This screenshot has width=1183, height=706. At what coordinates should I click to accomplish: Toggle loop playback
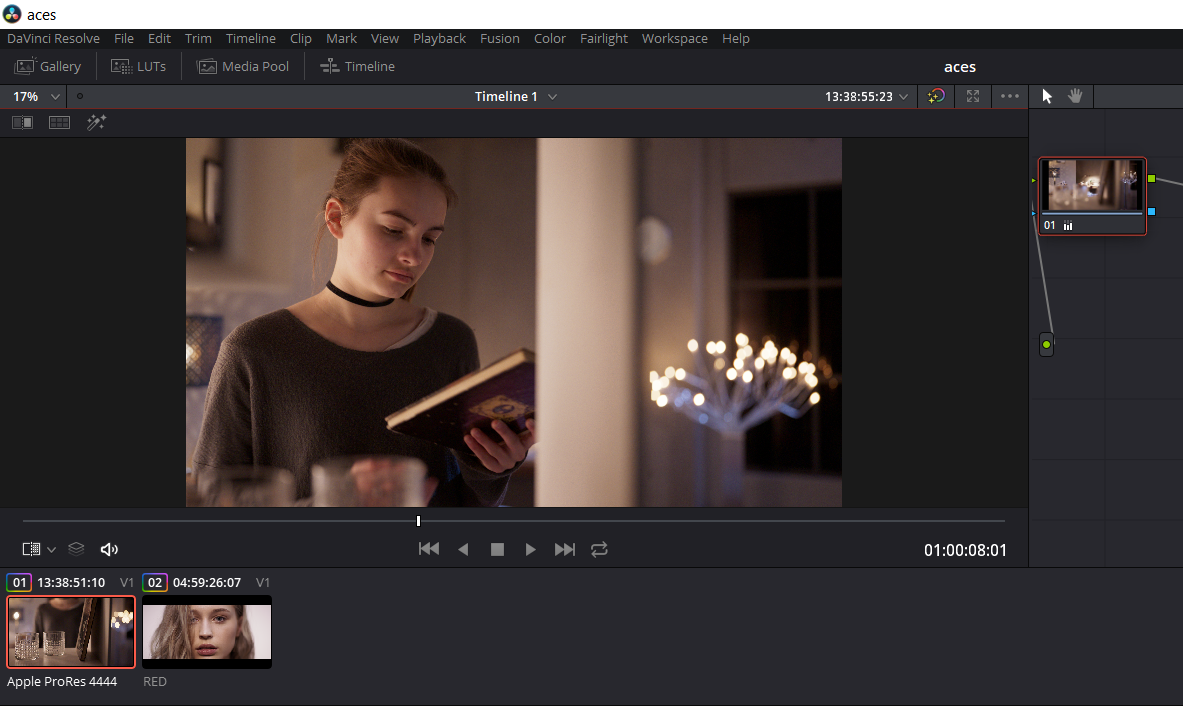599,549
